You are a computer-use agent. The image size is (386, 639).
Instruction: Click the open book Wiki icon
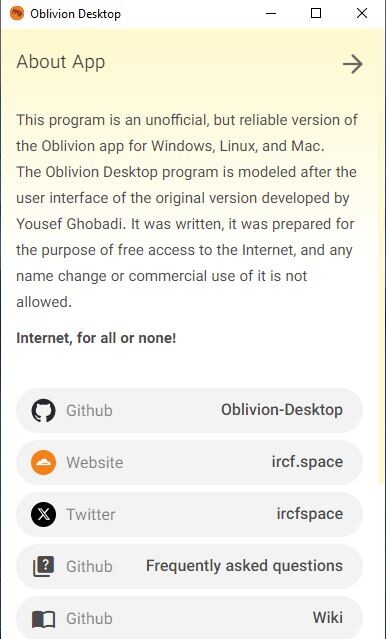click(43, 619)
